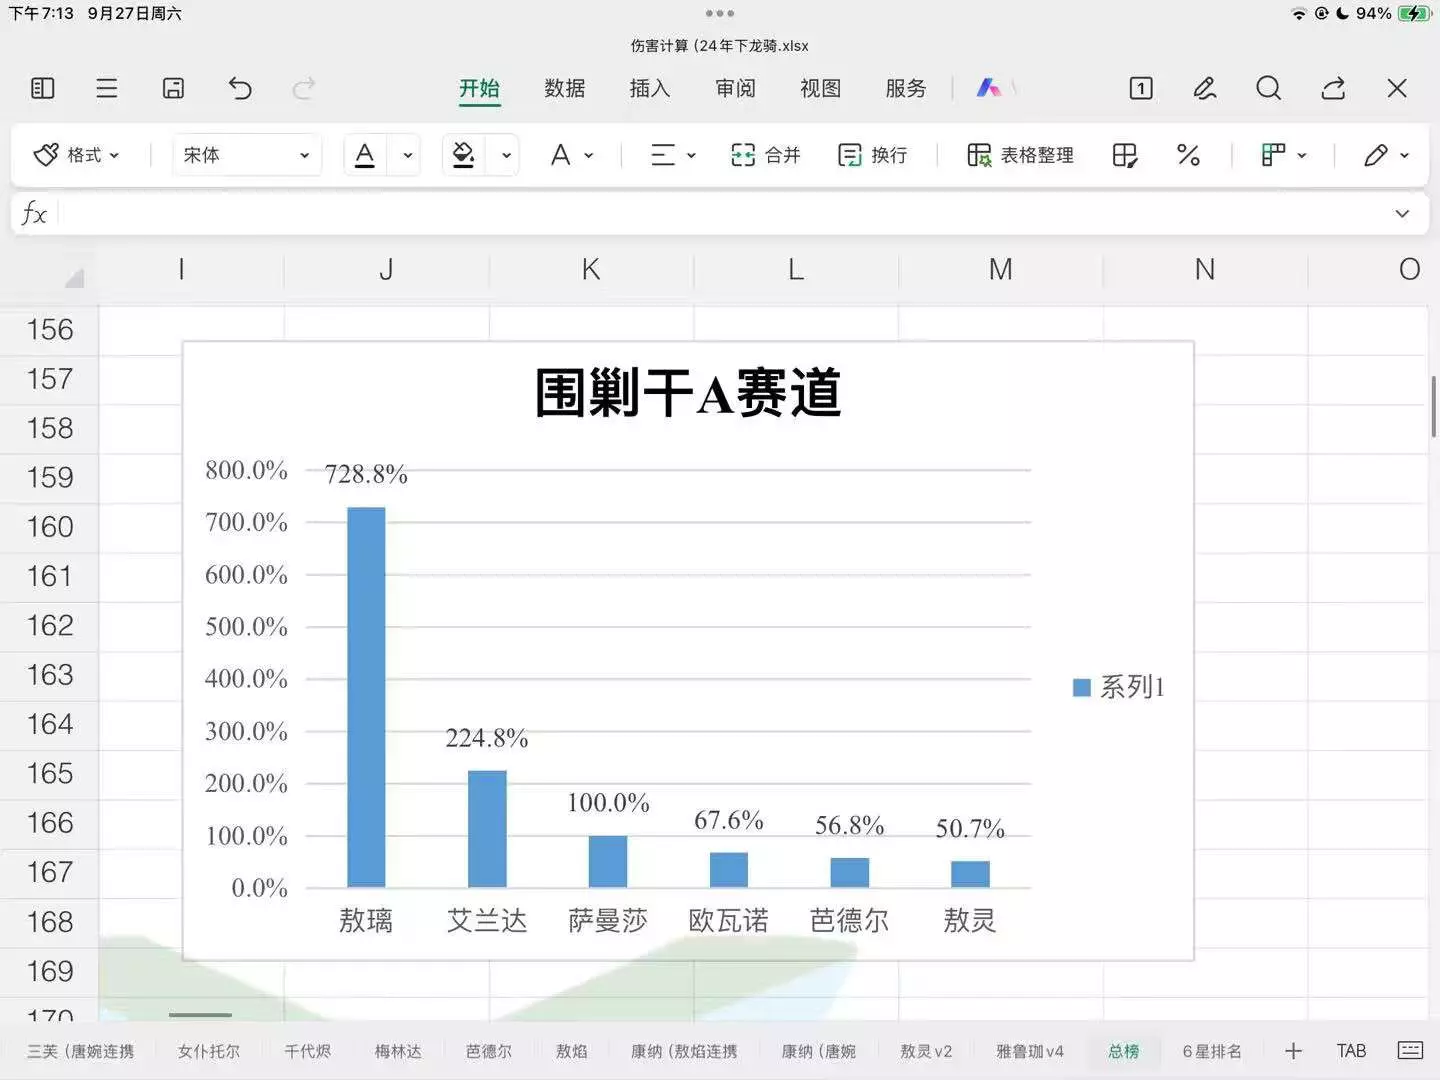Open the 格式 format dropdown

pos(76,155)
